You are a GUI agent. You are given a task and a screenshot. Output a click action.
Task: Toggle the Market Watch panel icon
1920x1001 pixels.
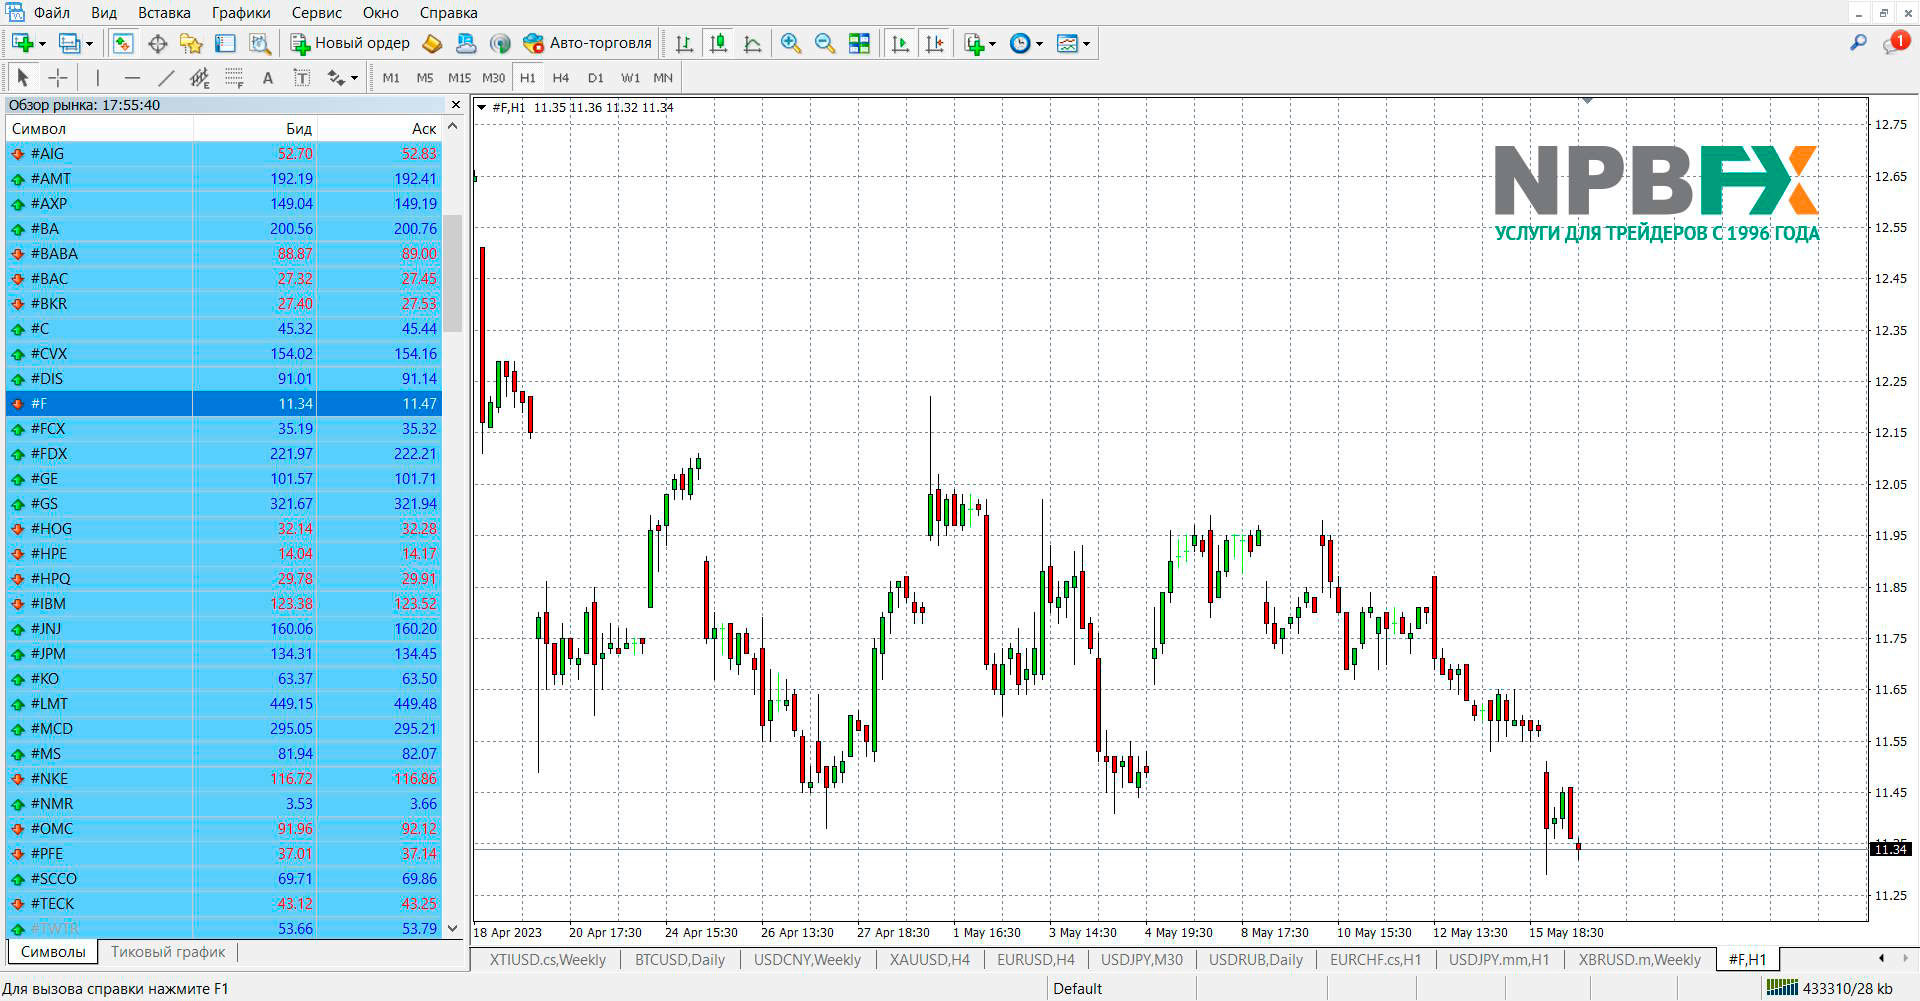pyautogui.click(x=123, y=43)
